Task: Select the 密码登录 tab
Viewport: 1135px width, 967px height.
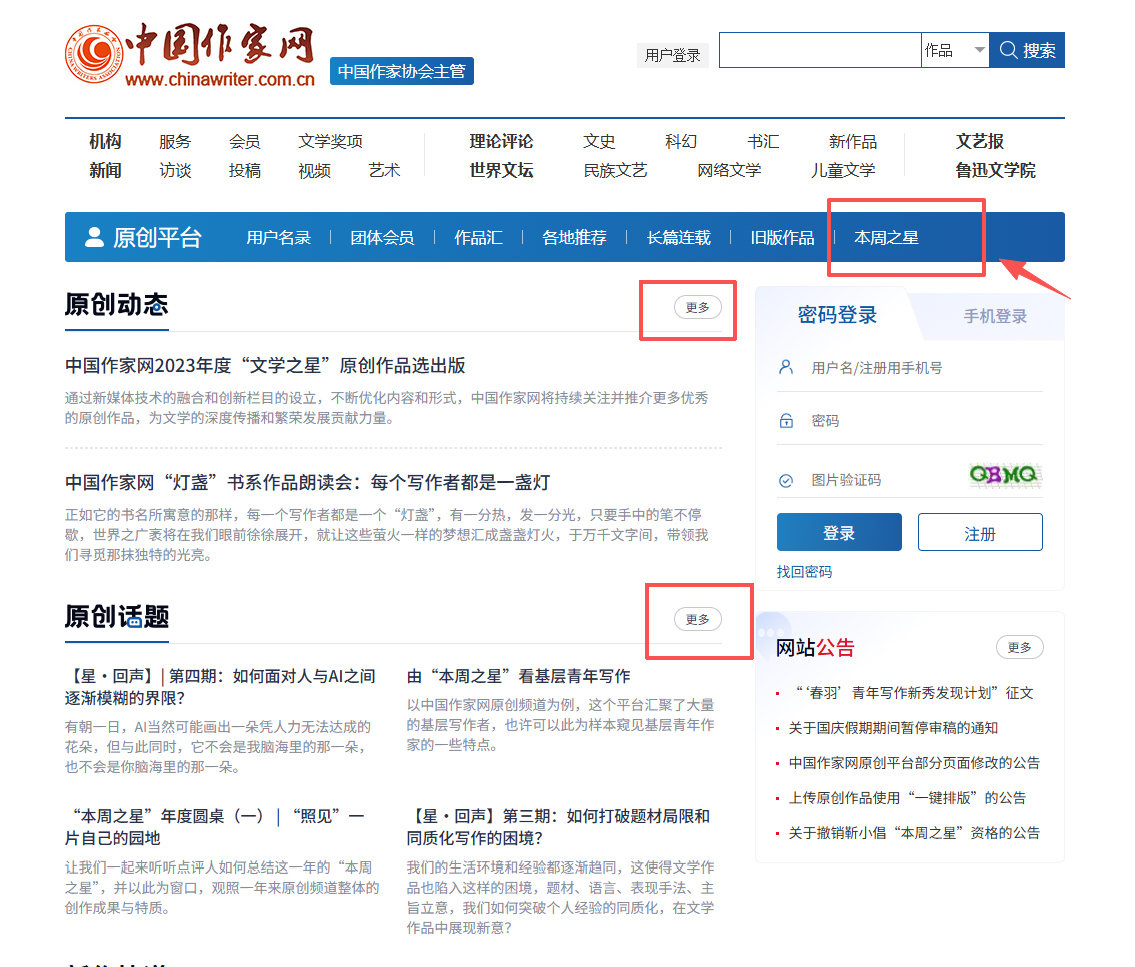Action: [837, 316]
